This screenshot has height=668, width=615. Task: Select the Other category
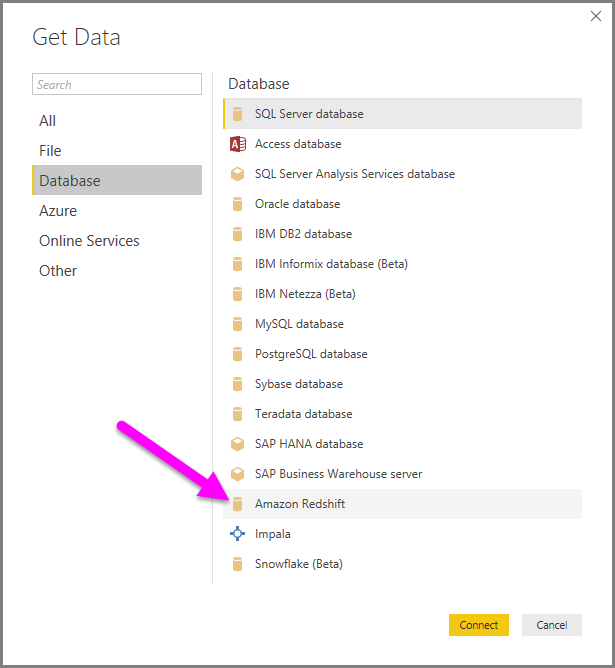coord(117,271)
